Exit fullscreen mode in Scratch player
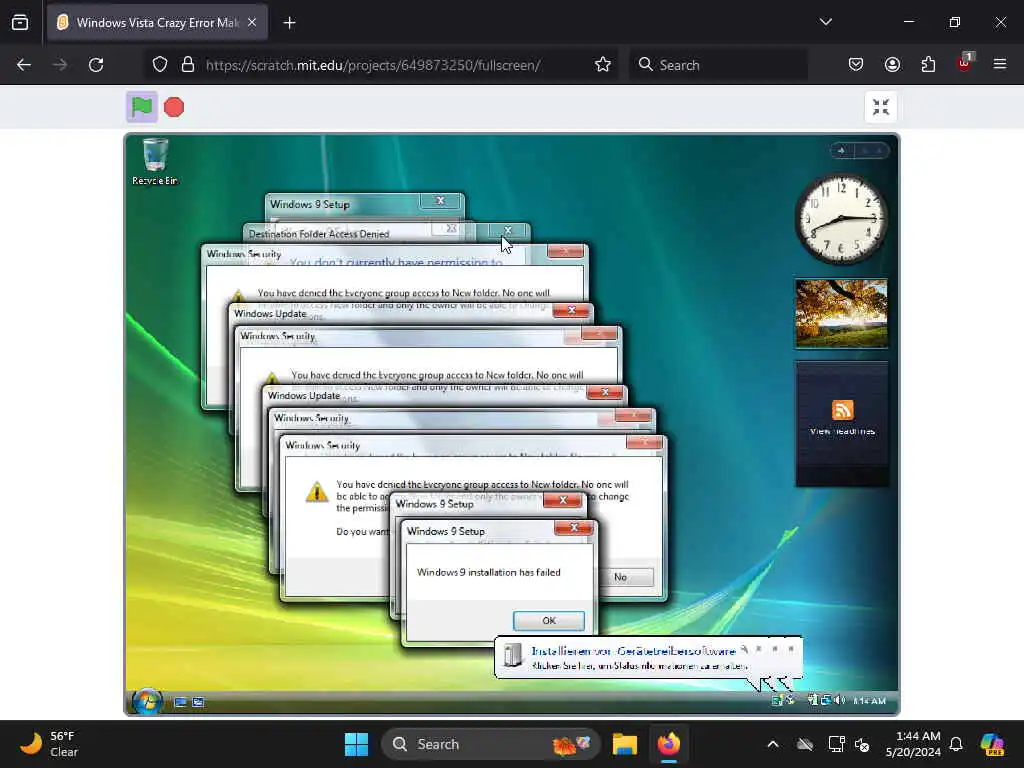Image resolution: width=1024 pixels, height=768 pixels. click(880, 107)
